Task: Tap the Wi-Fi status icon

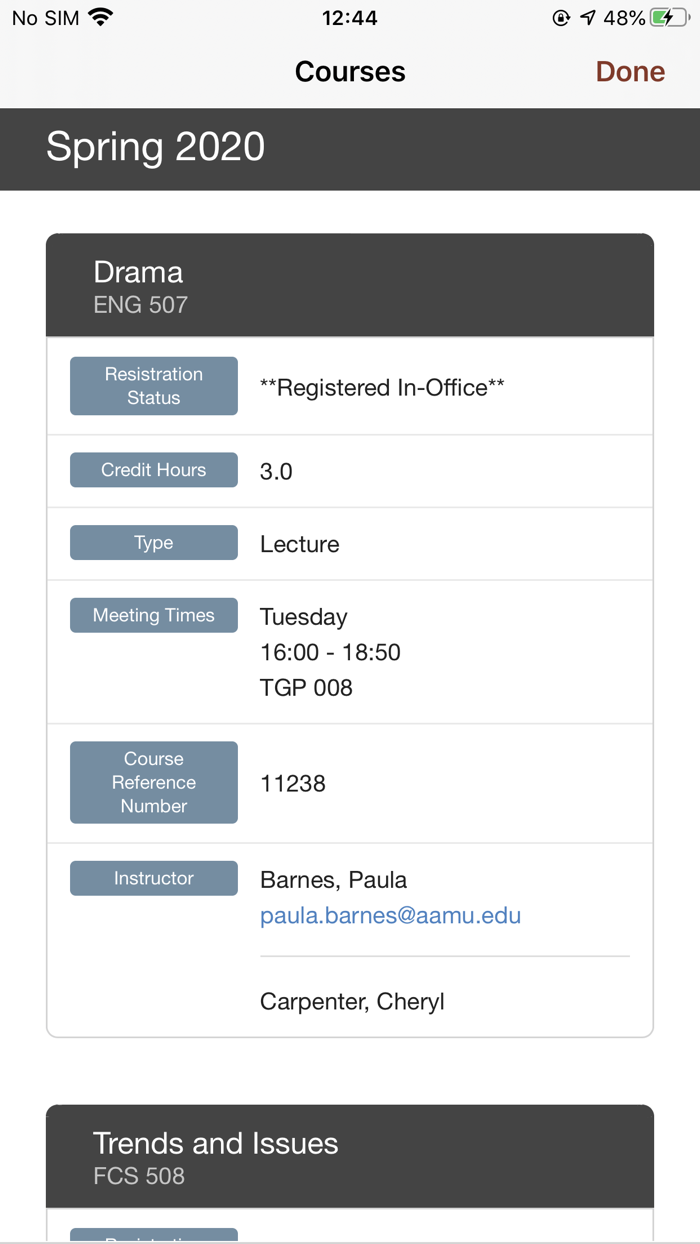Action: (100, 18)
